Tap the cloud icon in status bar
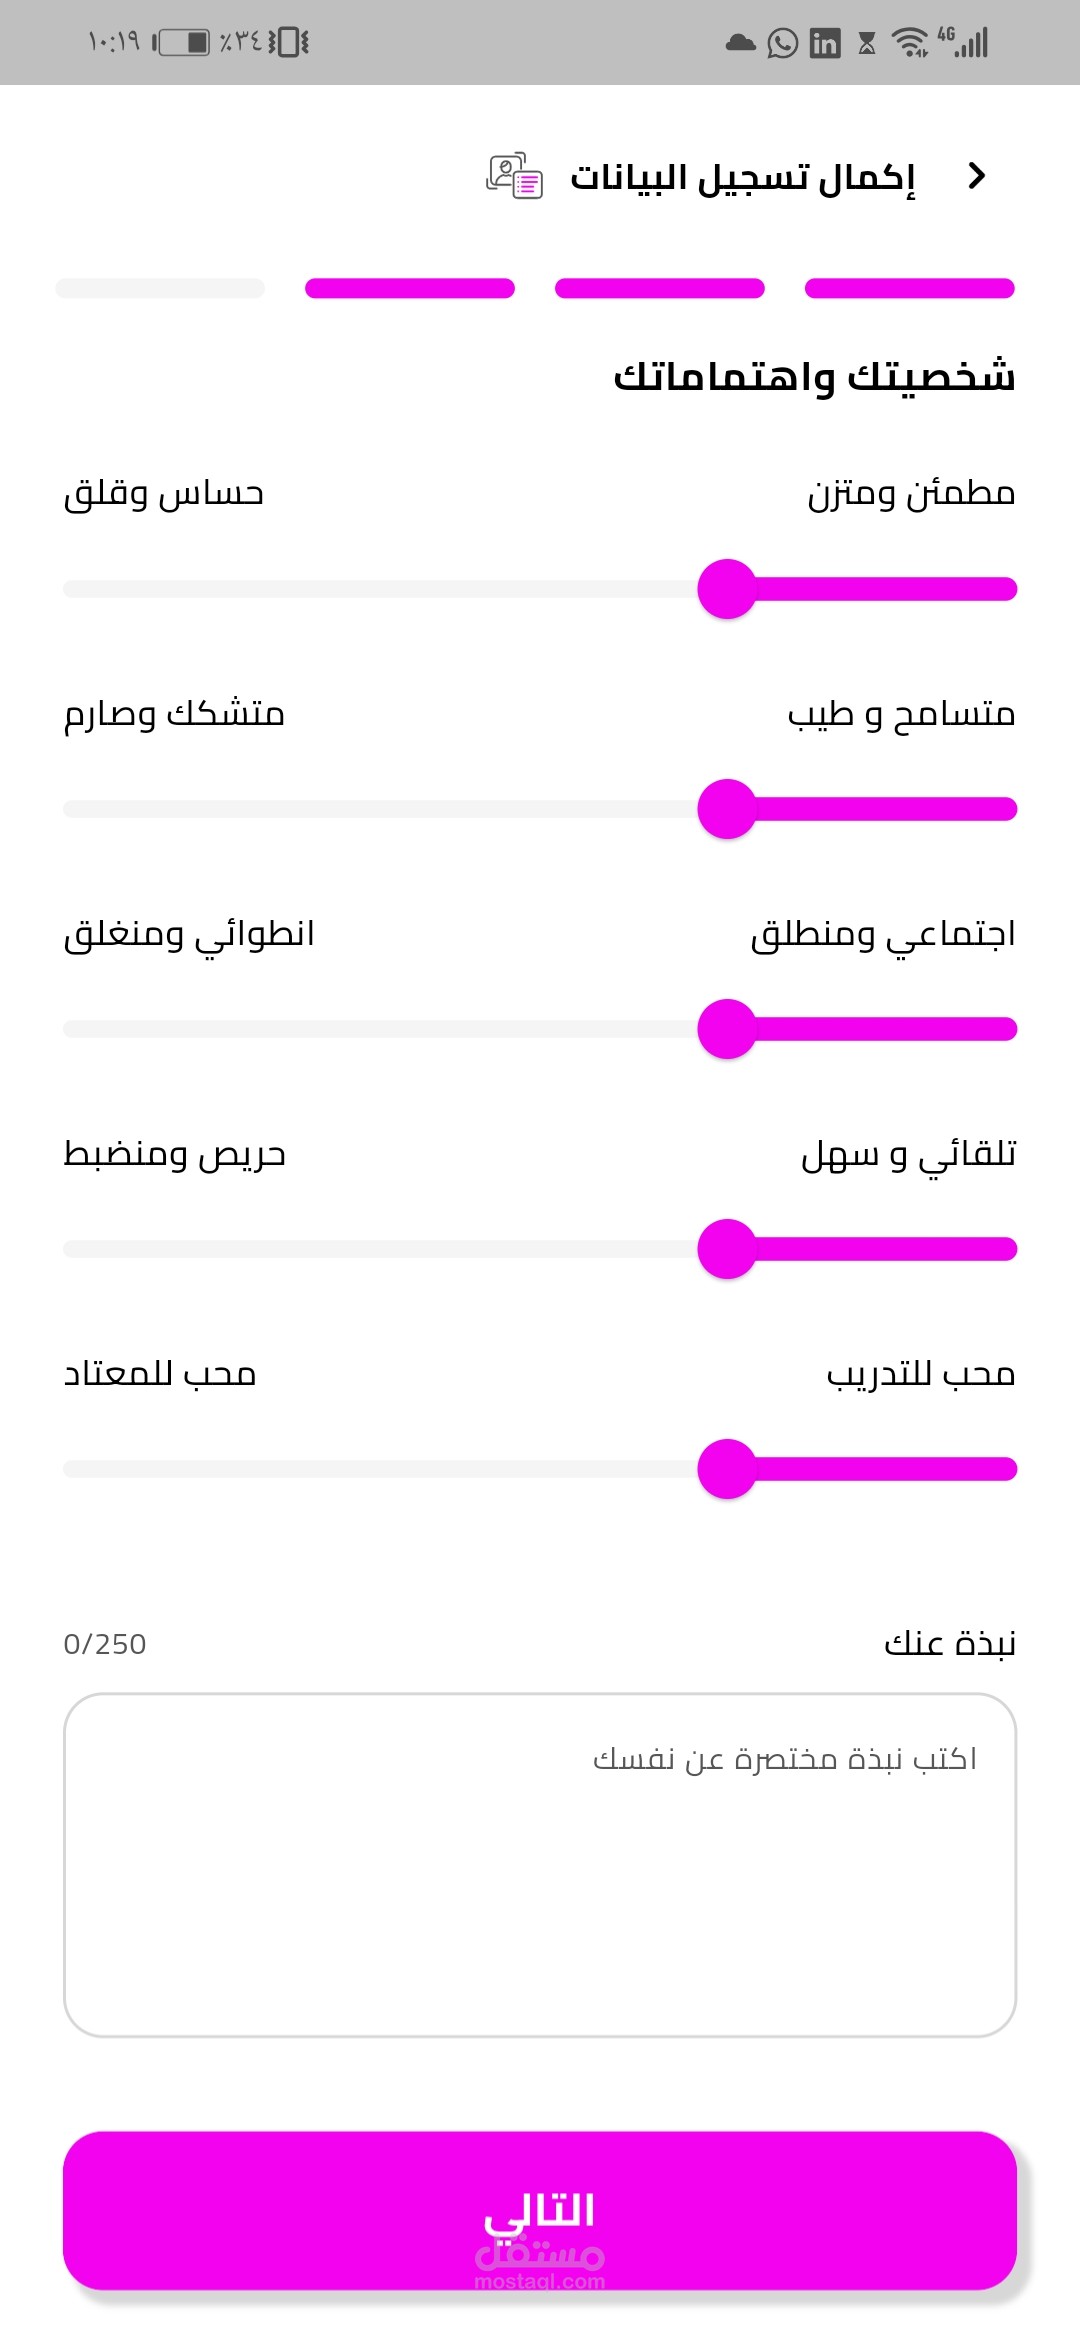The image size is (1080, 2340). [x=740, y=43]
